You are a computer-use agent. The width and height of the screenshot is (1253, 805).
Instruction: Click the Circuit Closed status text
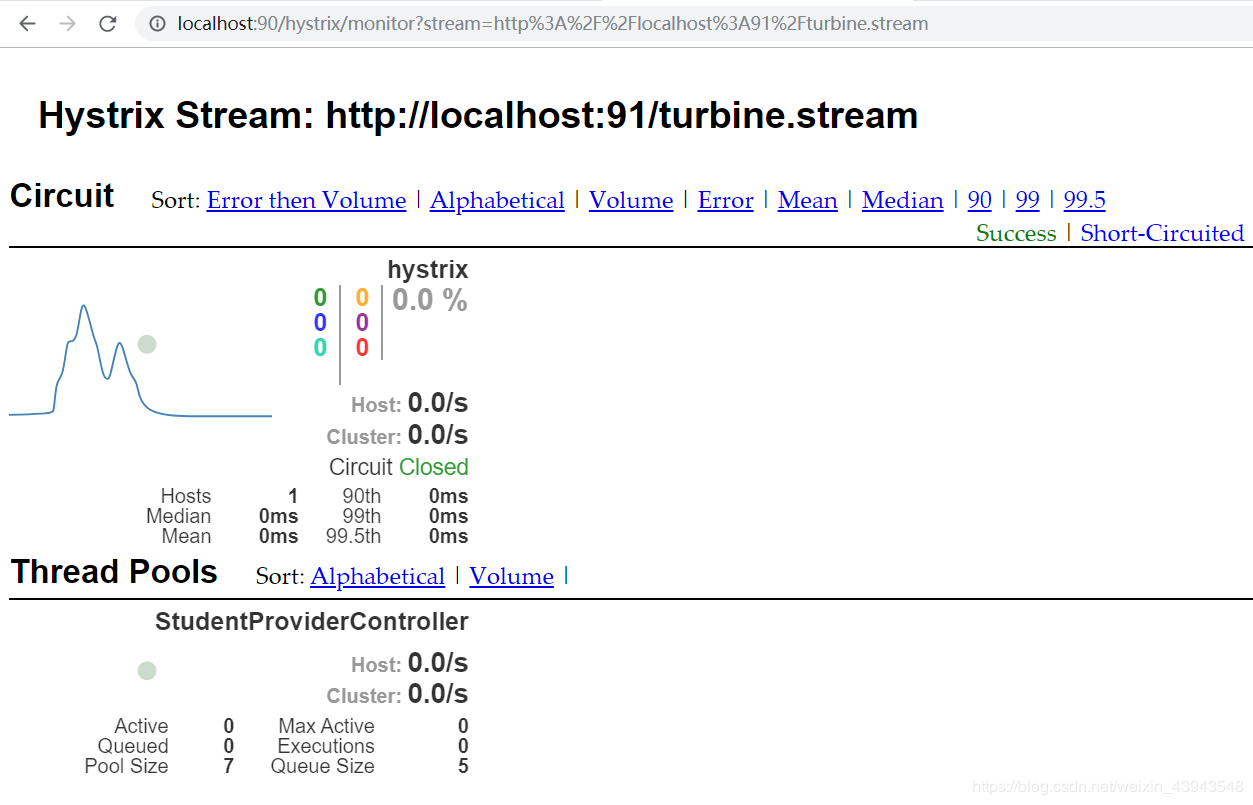point(399,467)
